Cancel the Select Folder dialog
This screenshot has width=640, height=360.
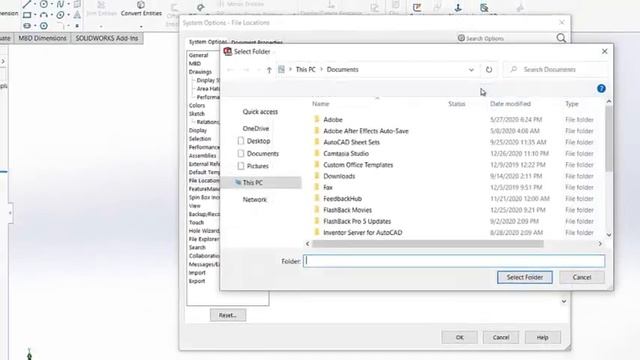tap(582, 277)
